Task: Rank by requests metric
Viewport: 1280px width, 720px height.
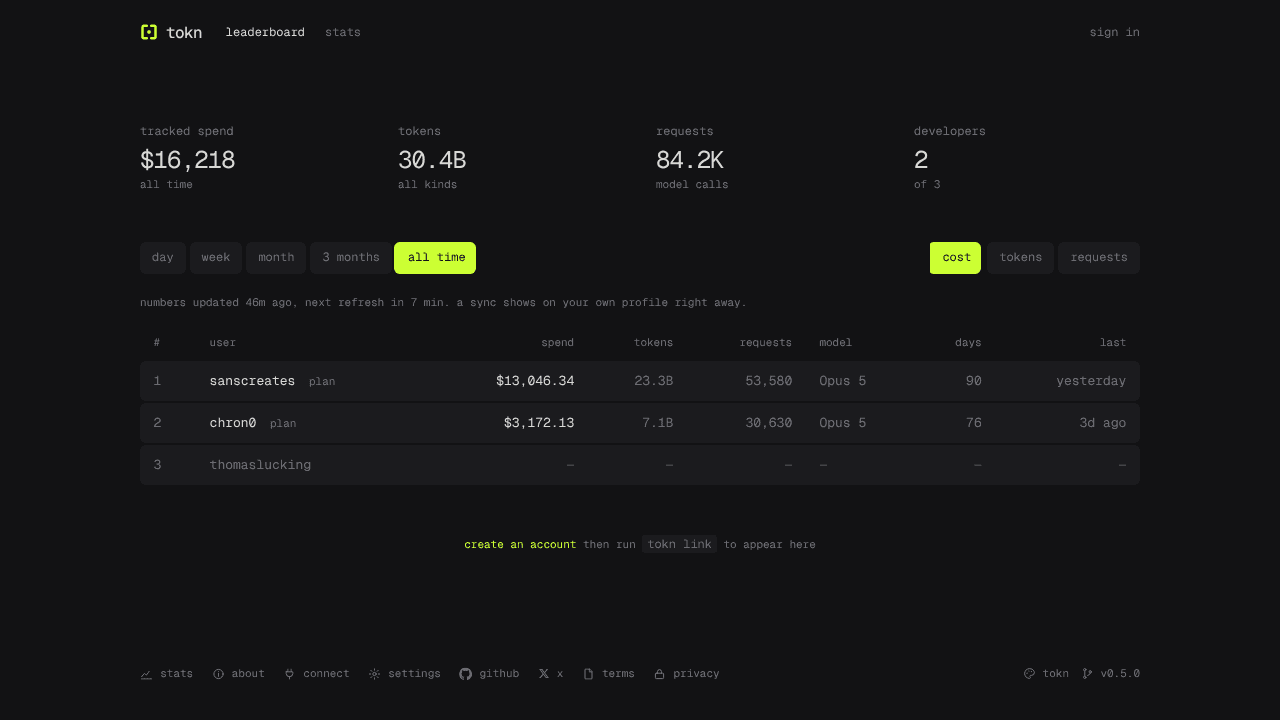Action: (1099, 258)
